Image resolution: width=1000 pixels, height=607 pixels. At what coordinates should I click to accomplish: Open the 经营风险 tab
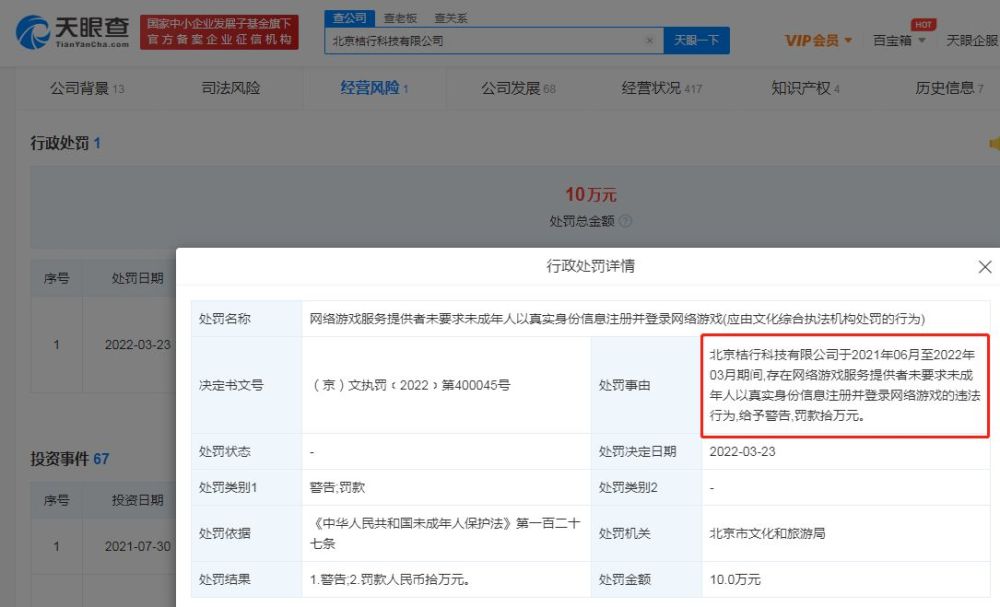click(x=374, y=88)
